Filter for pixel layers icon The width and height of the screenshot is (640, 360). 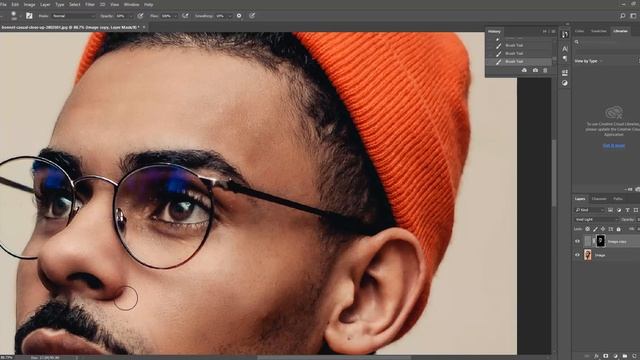pos(610,210)
